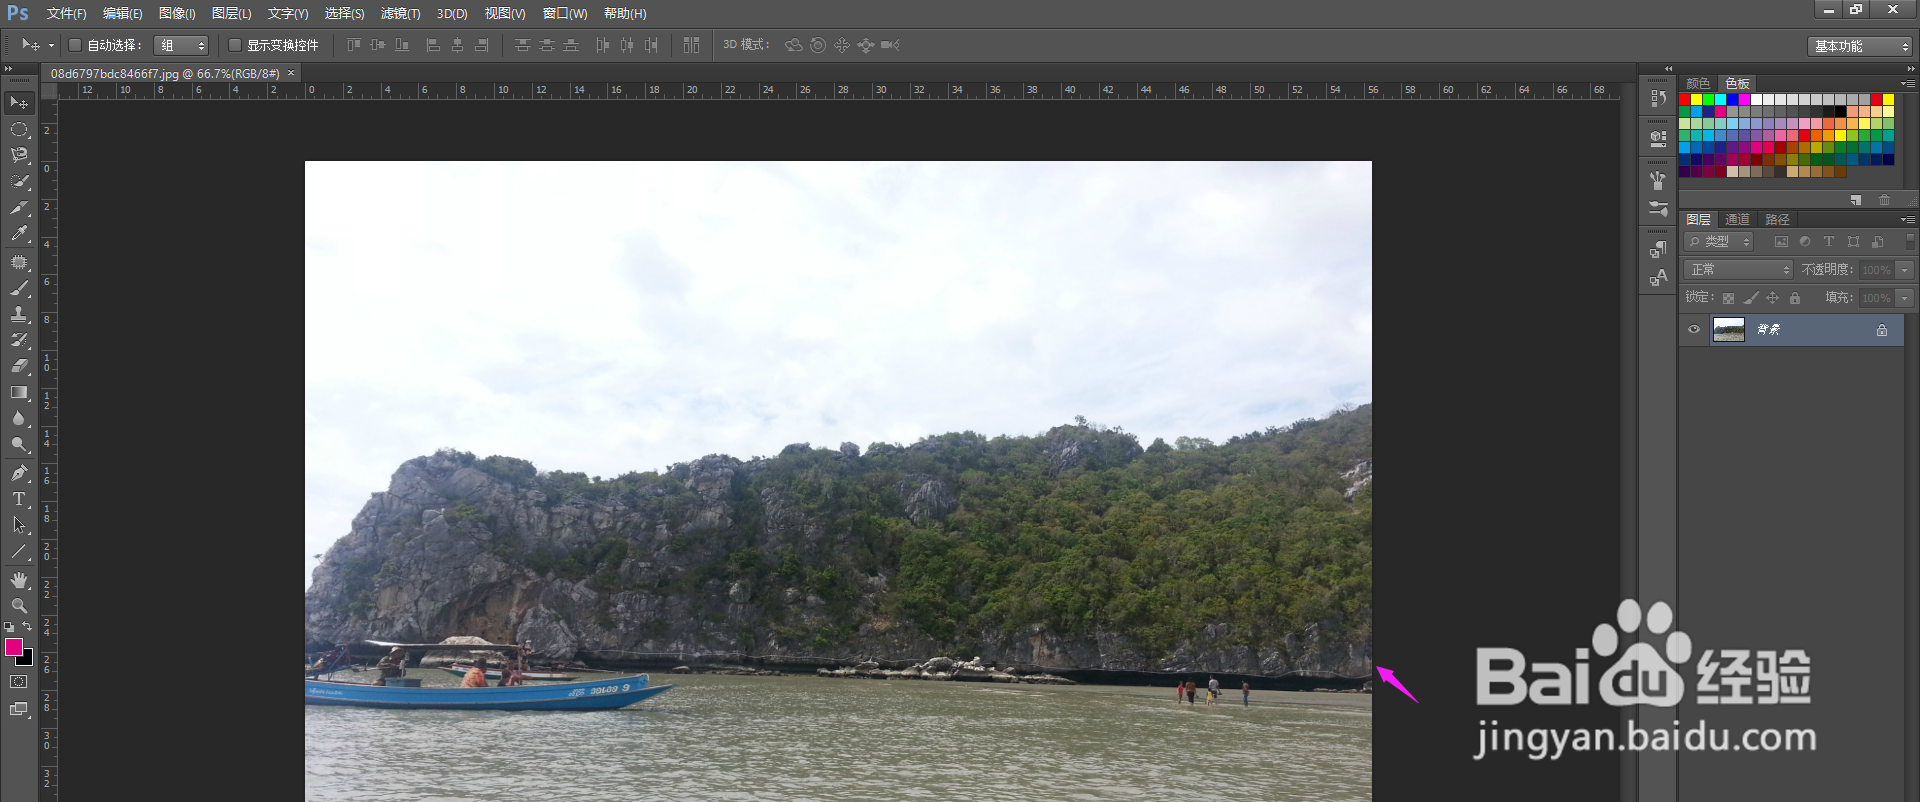Open the 类型 layer filter dropdown
This screenshot has height=802, width=1920.
pyautogui.click(x=1719, y=242)
